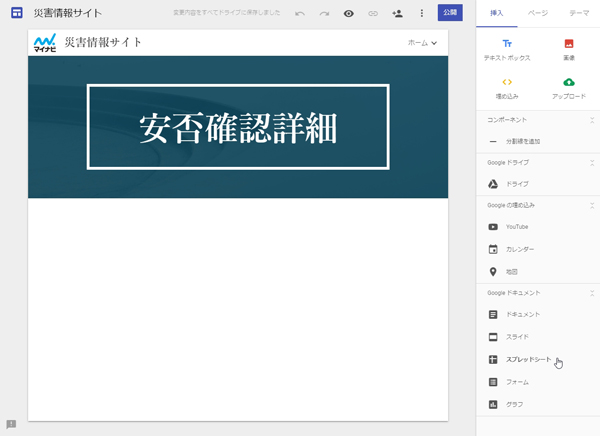This screenshot has width=600, height=436.
Task: Switch to the テーマ tab
Action: tap(579, 13)
